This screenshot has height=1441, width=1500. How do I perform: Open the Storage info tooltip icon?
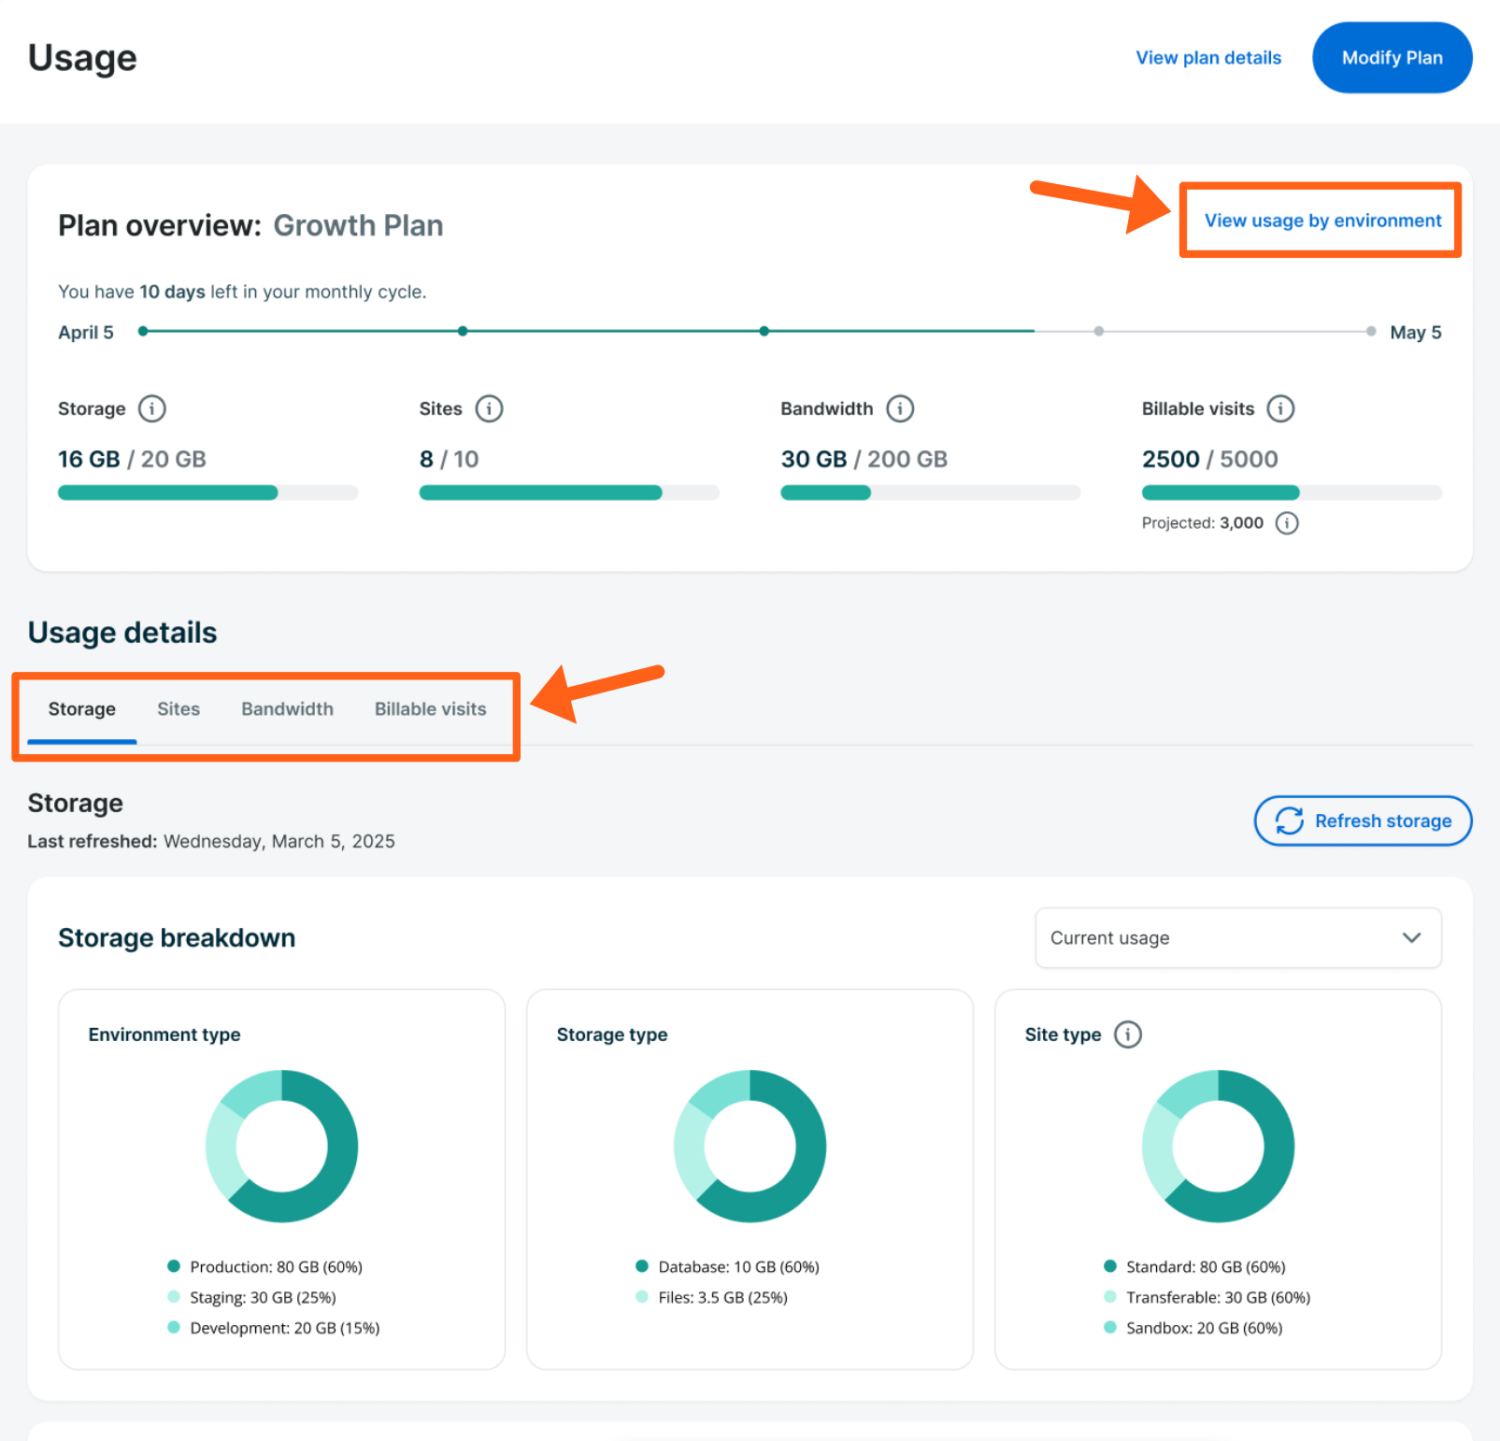click(x=152, y=408)
